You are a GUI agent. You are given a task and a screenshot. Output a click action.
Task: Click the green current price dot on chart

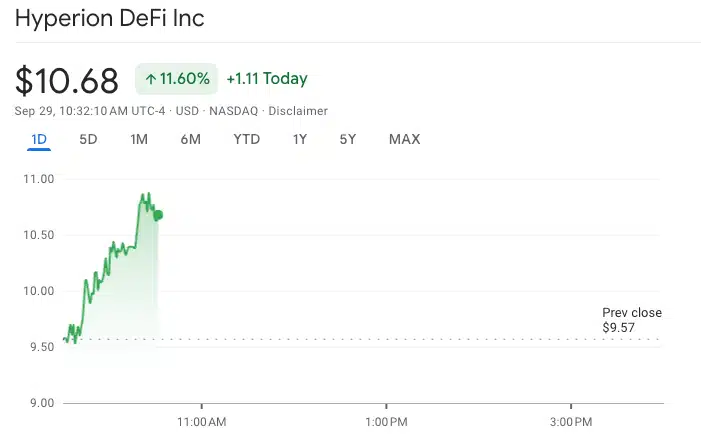[158, 215]
